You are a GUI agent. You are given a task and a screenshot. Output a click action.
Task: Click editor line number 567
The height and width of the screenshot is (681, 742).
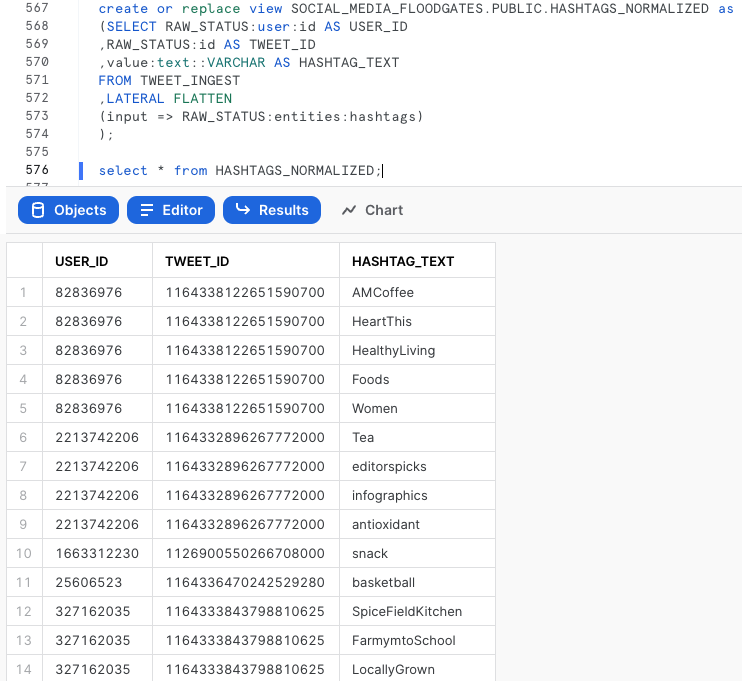pyautogui.click(x=37, y=8)
